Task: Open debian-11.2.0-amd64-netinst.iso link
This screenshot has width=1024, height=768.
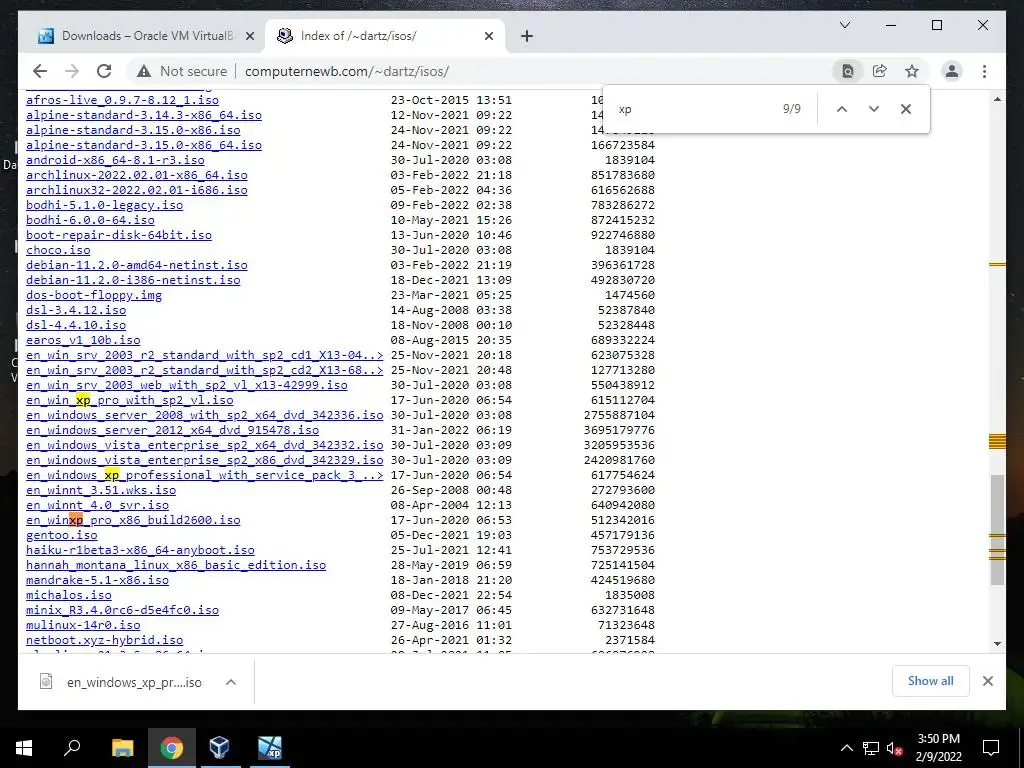Action: (x=136, y=265)
